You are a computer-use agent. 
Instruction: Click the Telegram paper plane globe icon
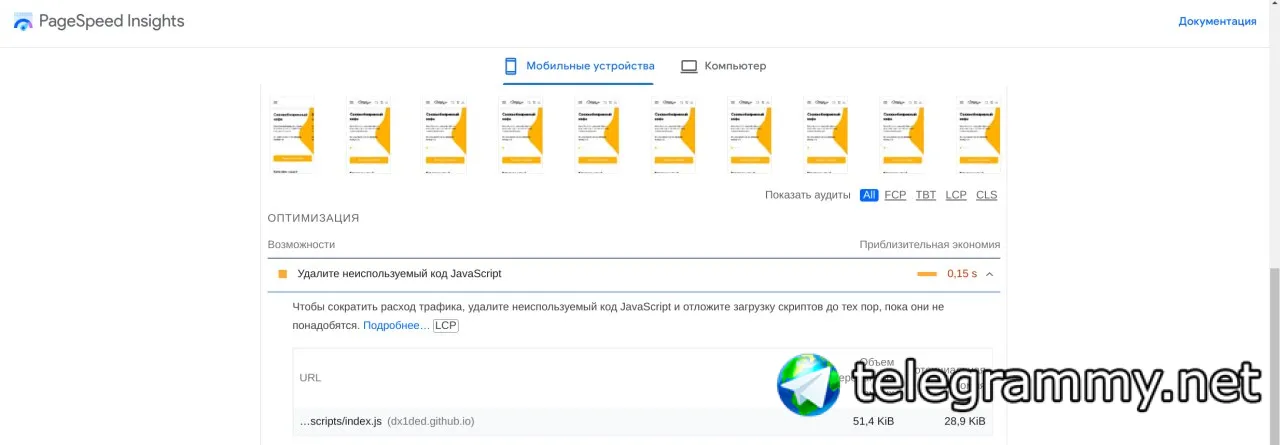click(x=810, y=385)
